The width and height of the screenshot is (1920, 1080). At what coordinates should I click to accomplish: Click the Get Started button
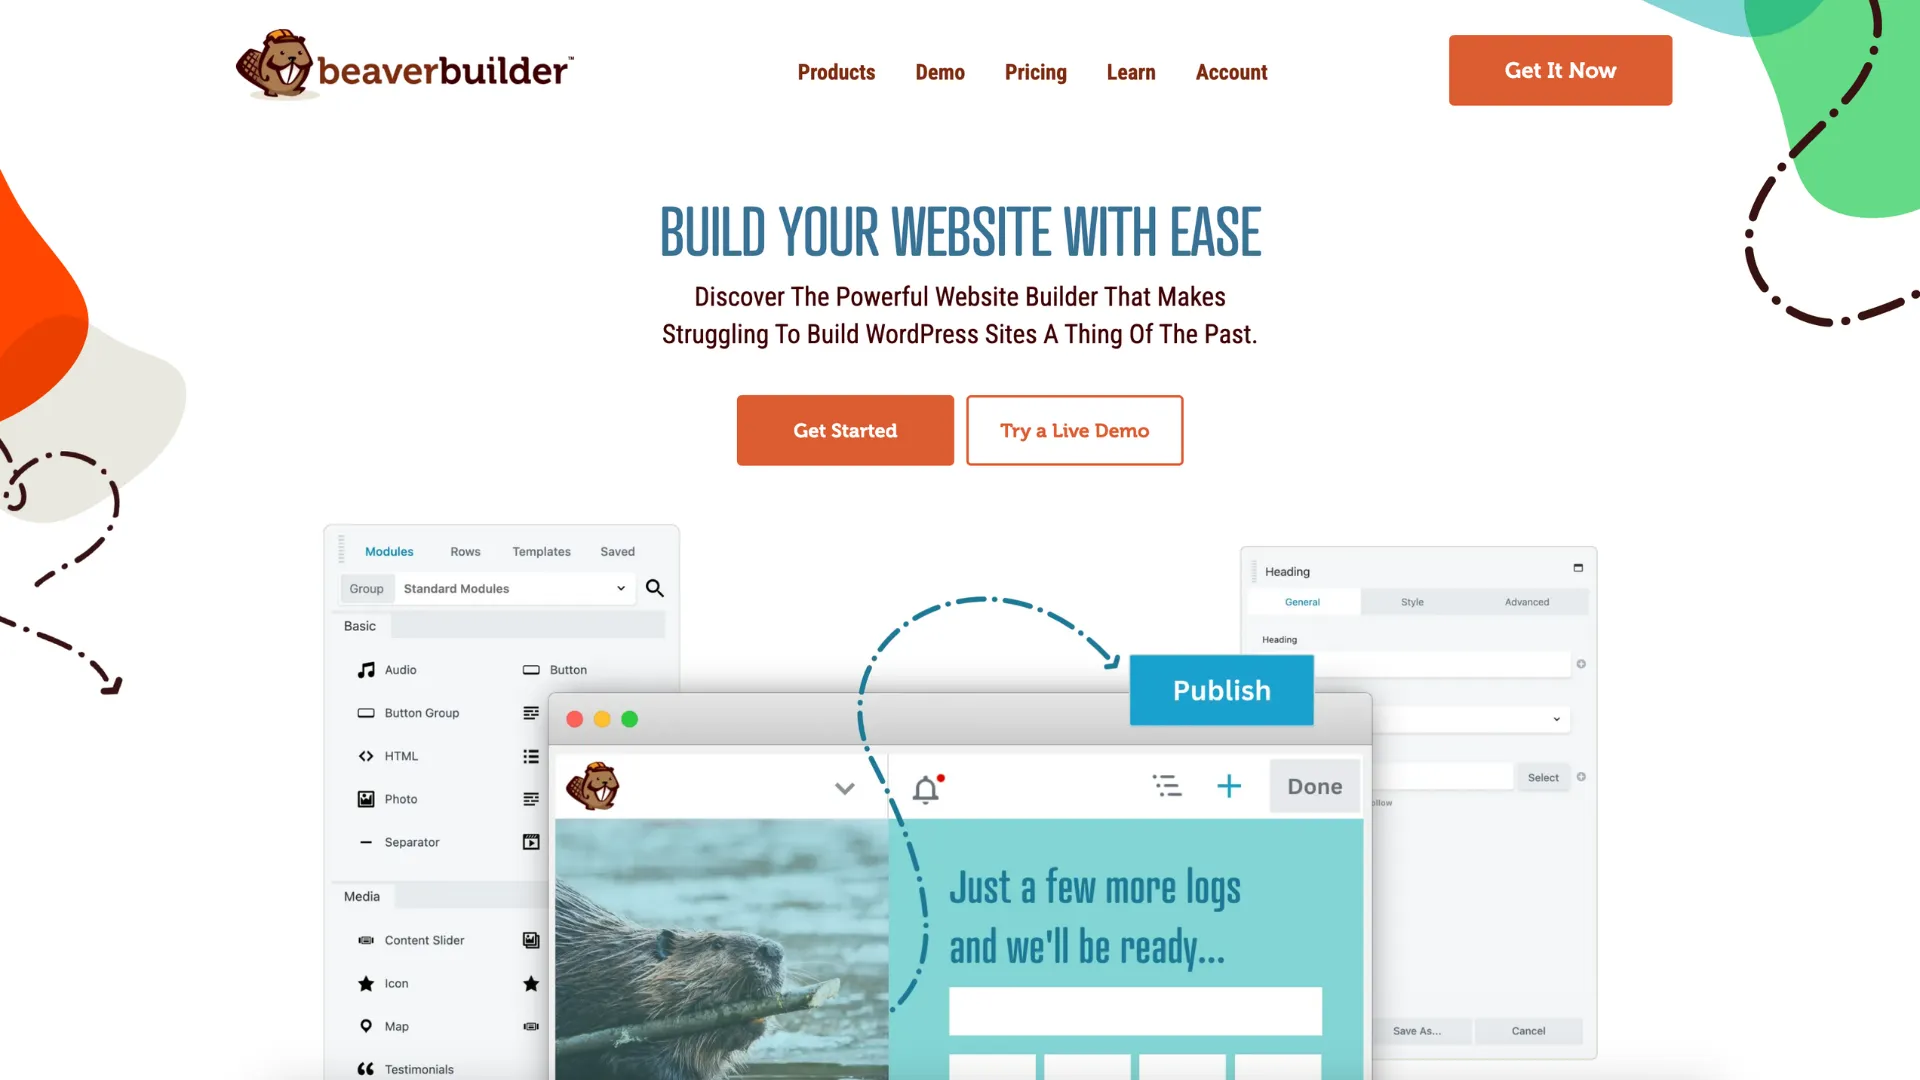(x=845, y=430)
